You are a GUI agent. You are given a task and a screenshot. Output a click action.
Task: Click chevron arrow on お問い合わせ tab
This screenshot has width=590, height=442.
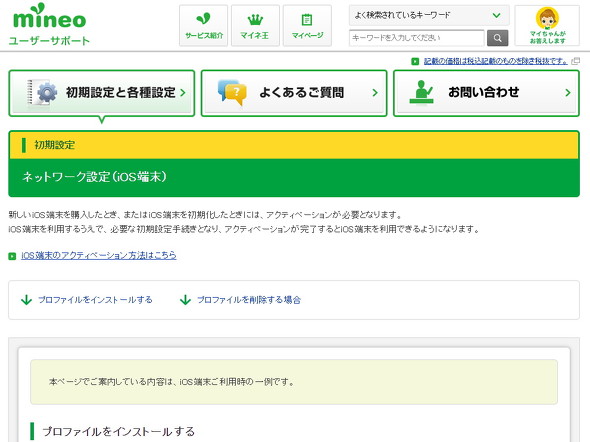coord(568,93)
